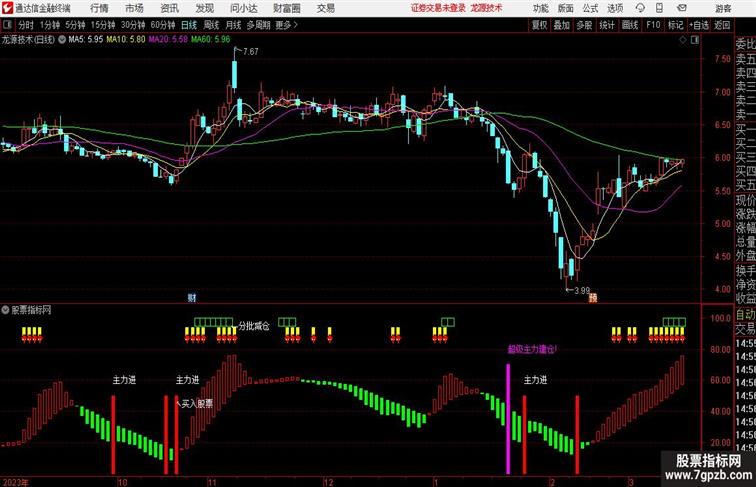Viewport: 756px width, 487px height.
Task: Switch to 60分钟 period
Action: coord(163,25)
